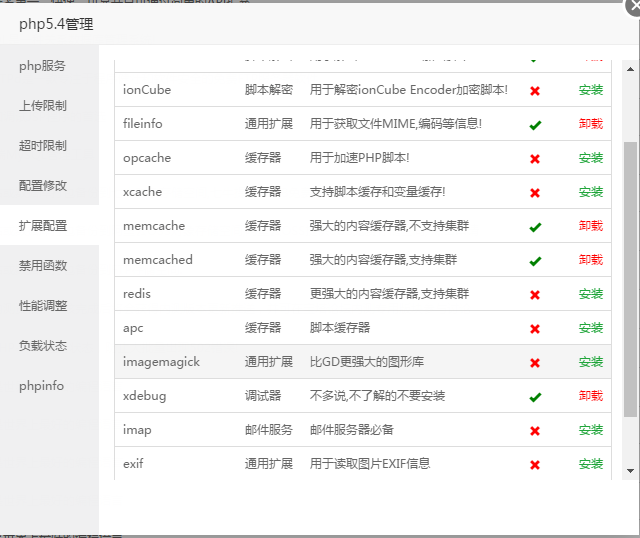Close the php5.4管理 dialog
Viewport: 640px width, 538px height.
[633, 7]
